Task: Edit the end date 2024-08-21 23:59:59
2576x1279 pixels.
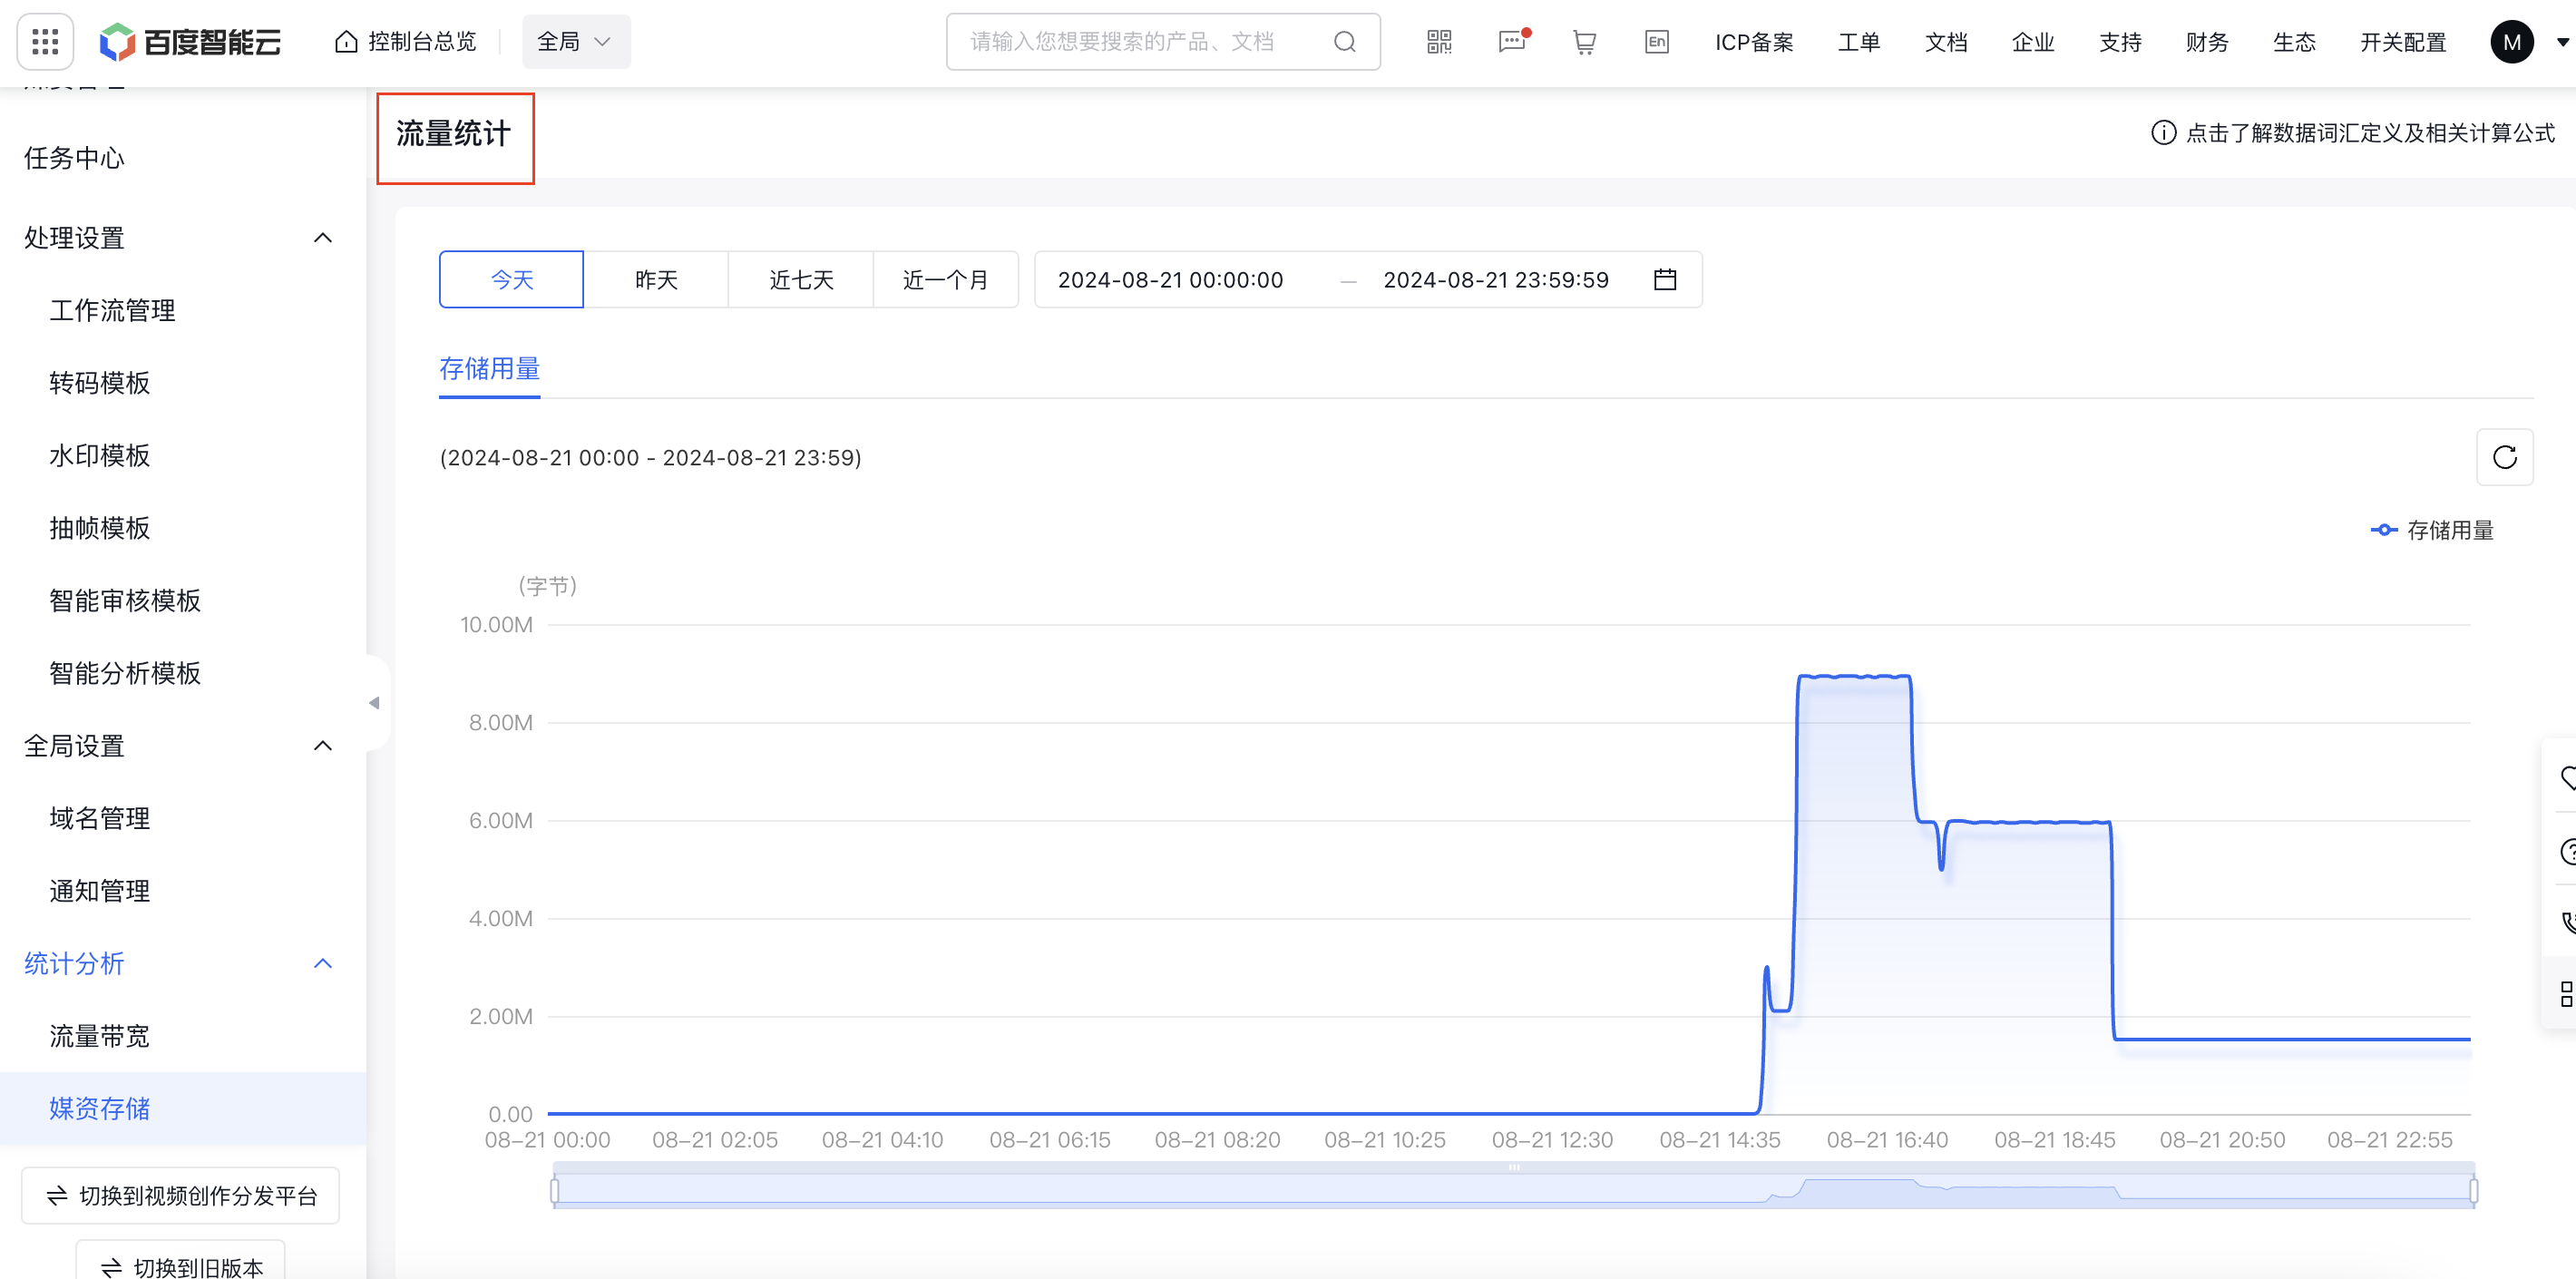Action: [1496, 280]
